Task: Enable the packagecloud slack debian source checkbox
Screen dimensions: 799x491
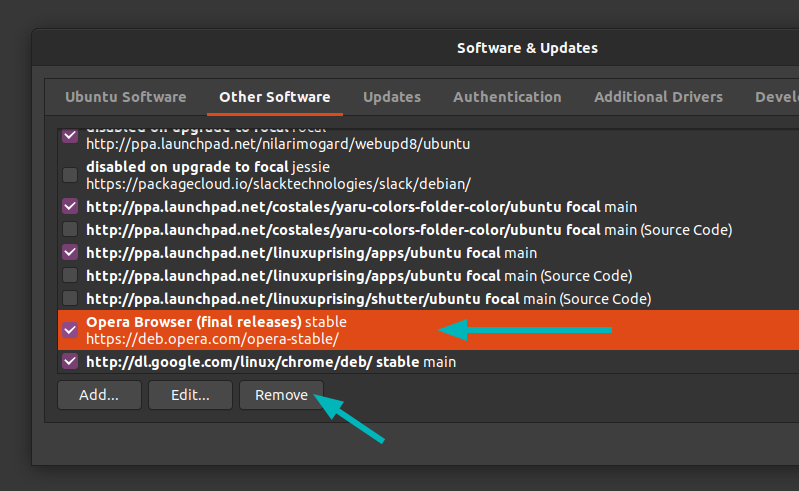Action: coord(70,175)
